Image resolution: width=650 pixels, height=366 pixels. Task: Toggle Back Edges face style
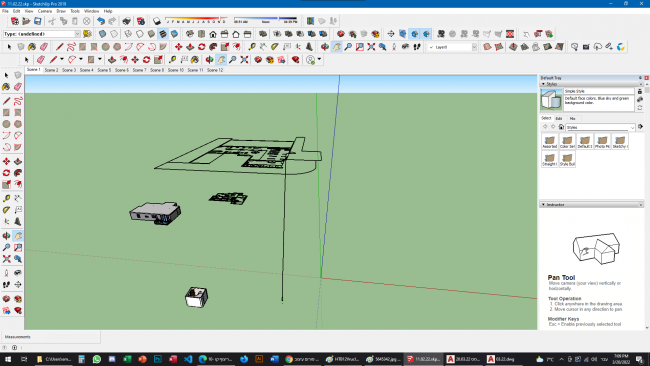pyautogui.click(x=114, y=34)
